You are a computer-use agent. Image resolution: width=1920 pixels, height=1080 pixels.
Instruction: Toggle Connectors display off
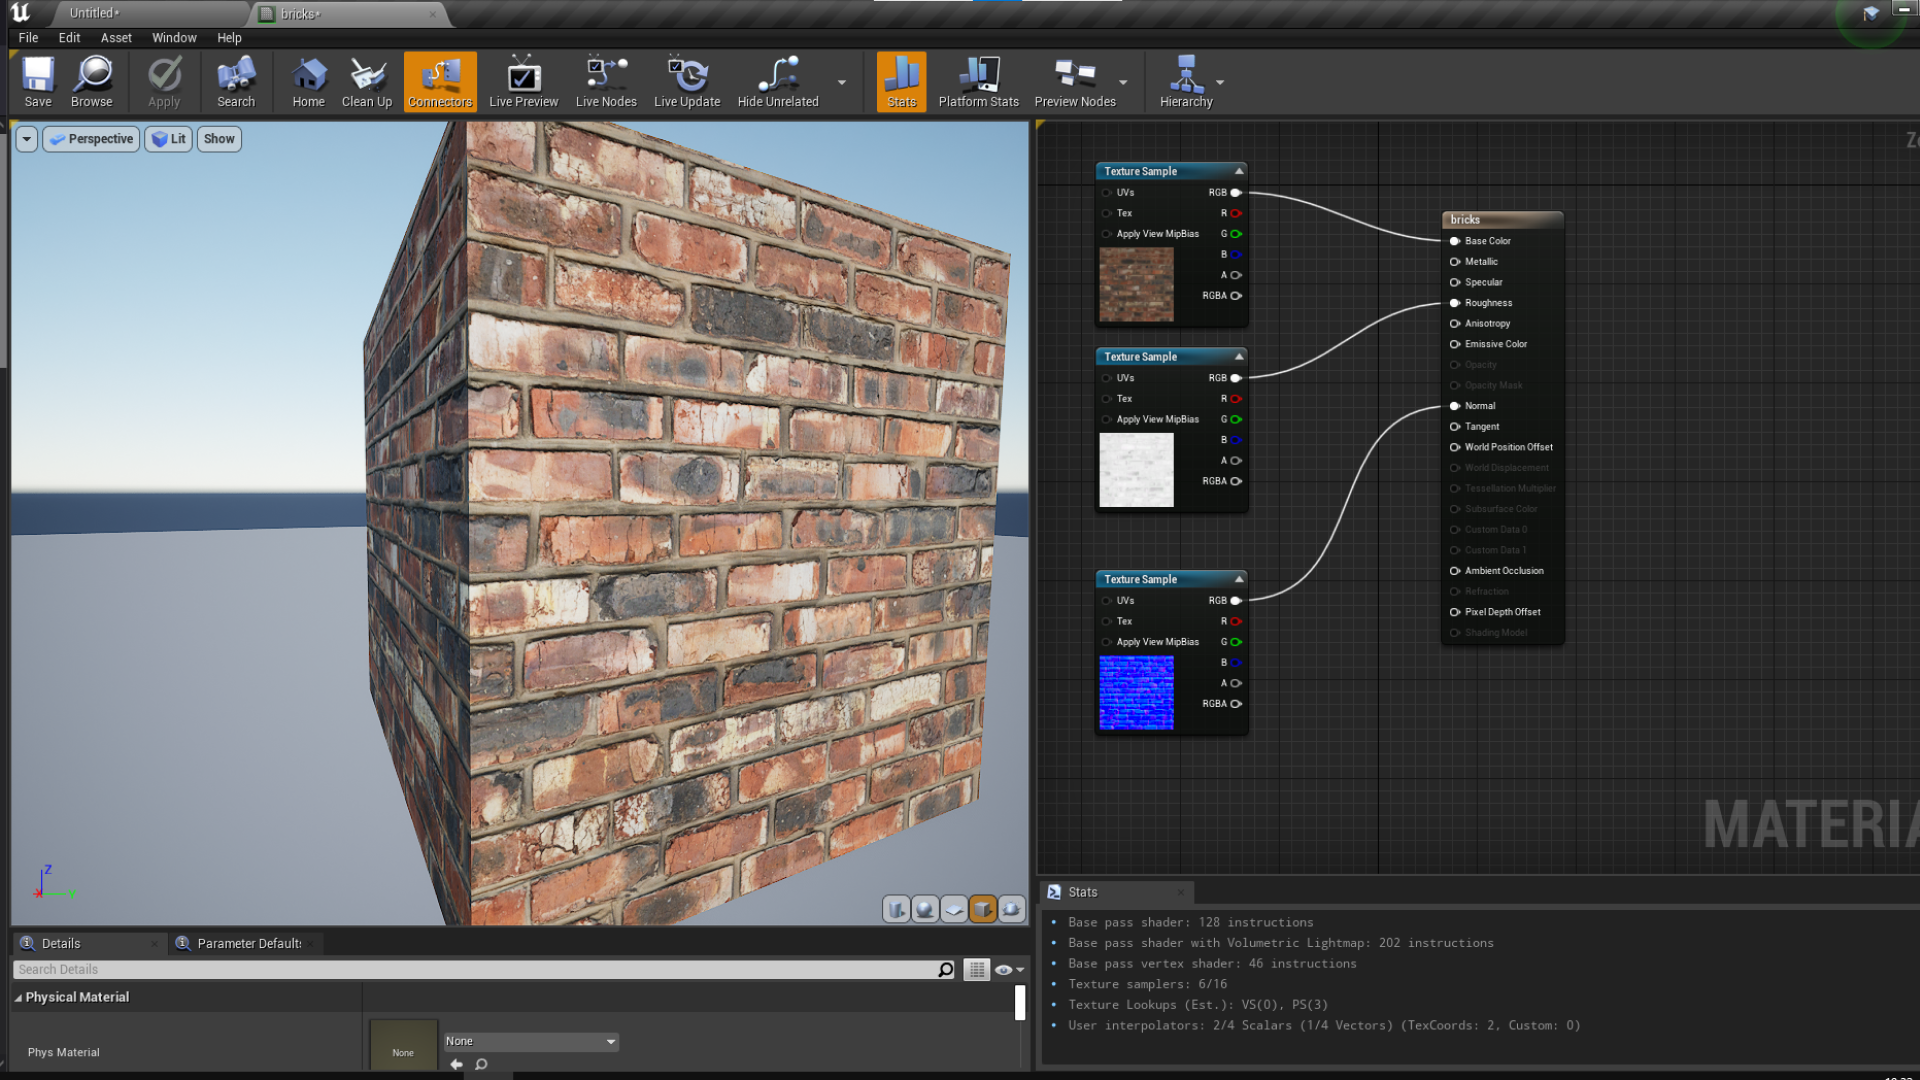[440, 82]
